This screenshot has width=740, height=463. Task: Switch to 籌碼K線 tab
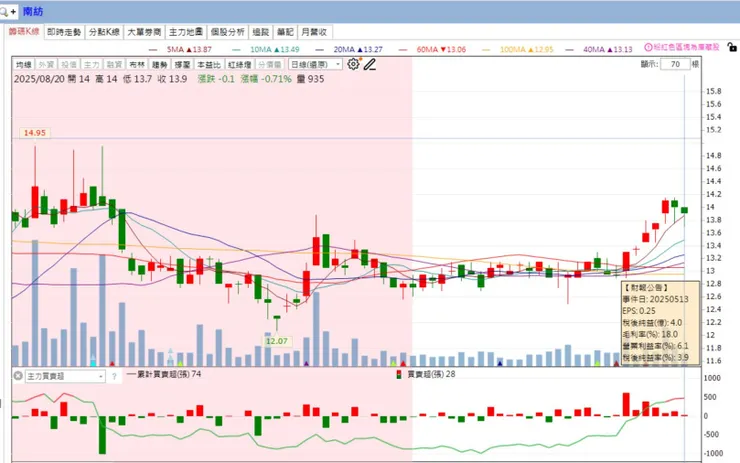click(x=24, y=32)
